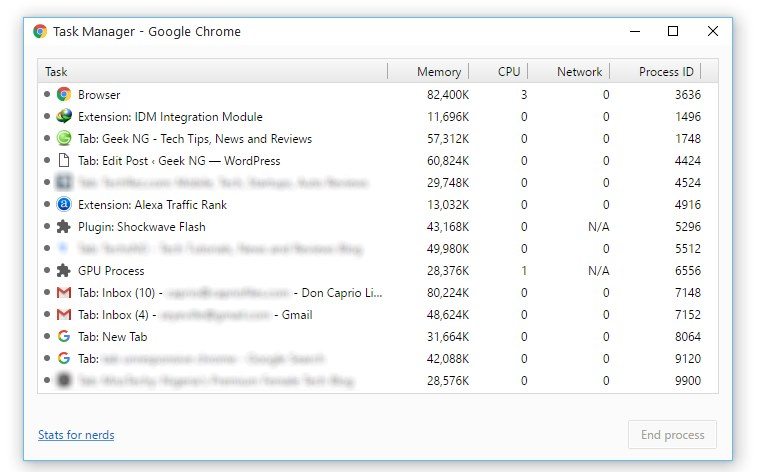Click the Chrome icon beside Browser

(64, 94)
